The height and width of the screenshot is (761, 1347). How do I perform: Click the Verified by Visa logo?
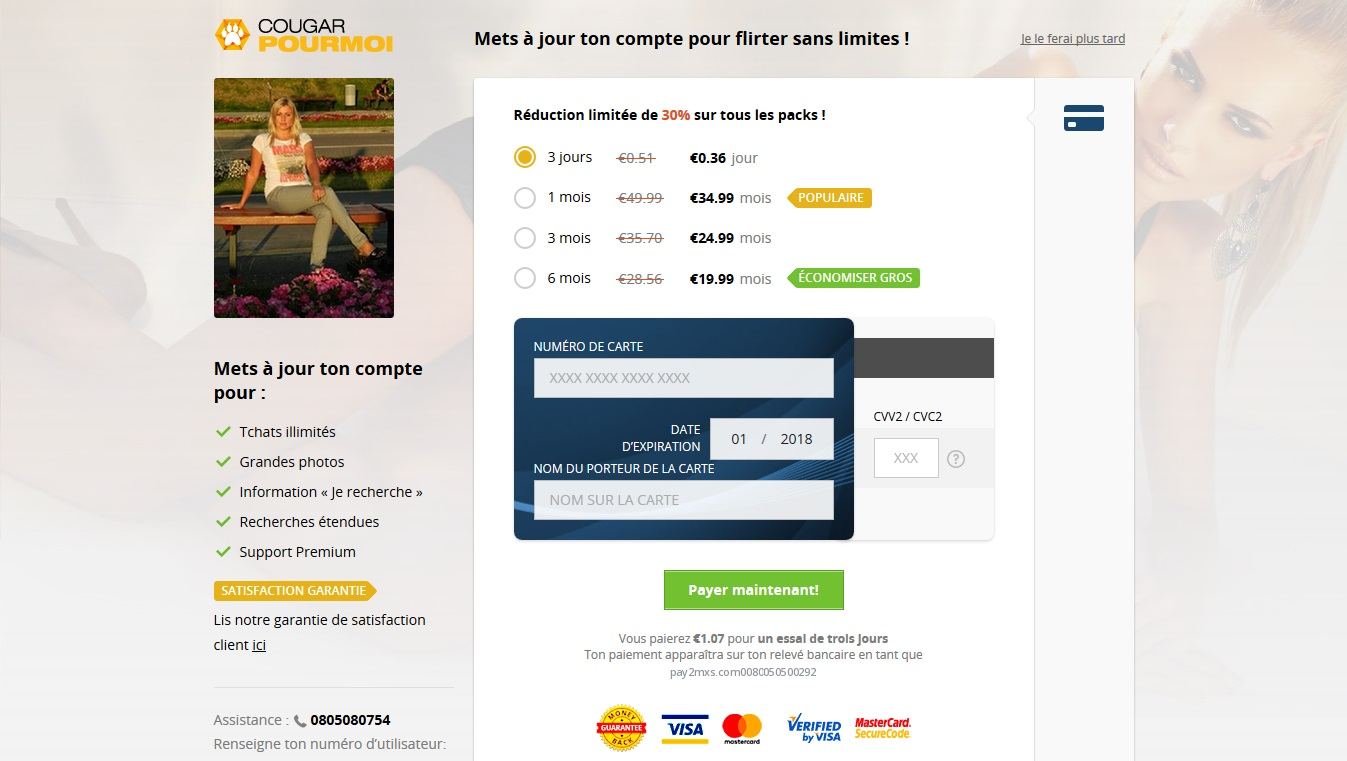814,728
